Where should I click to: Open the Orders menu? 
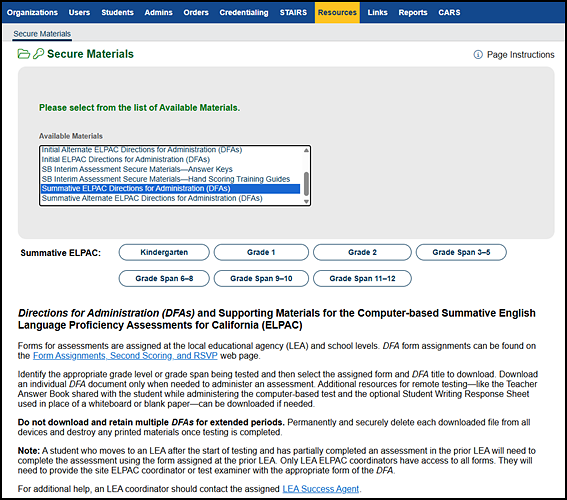click(x=196, y=13)
